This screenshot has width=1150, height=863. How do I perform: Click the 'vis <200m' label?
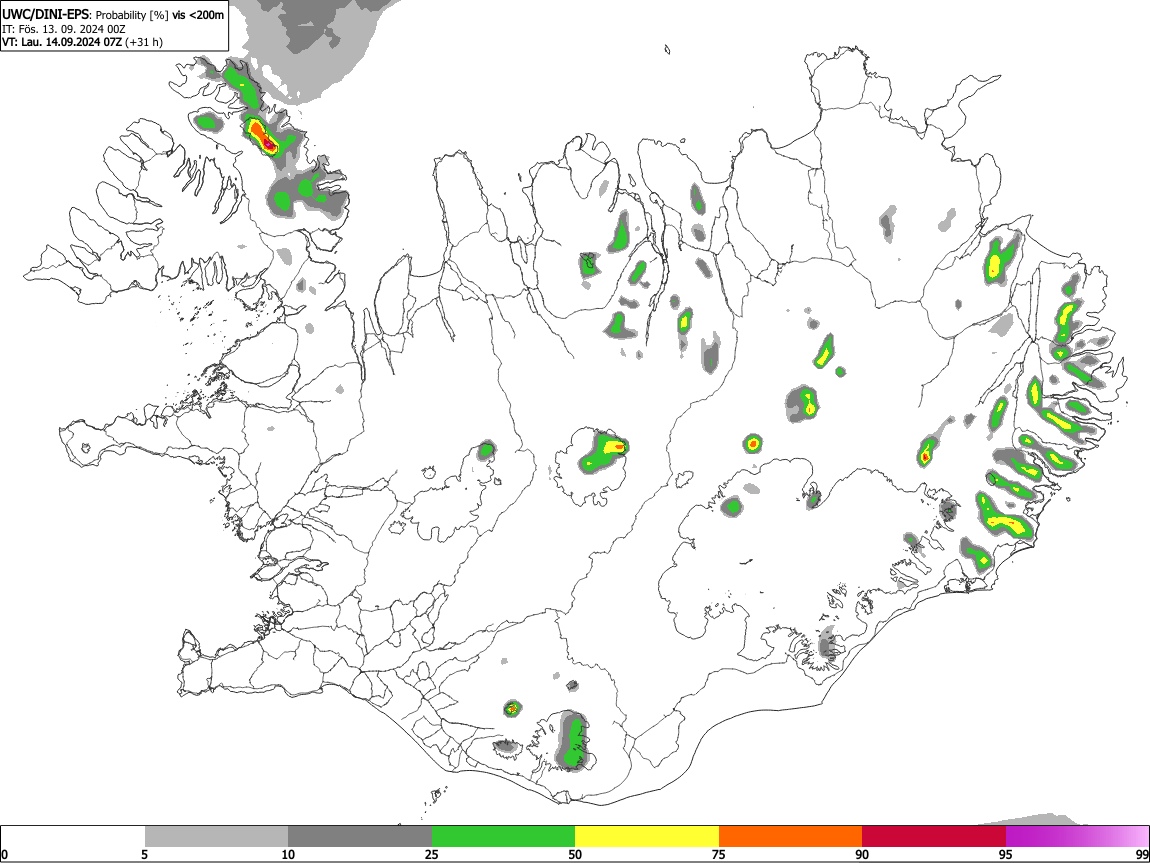[198, 15]
